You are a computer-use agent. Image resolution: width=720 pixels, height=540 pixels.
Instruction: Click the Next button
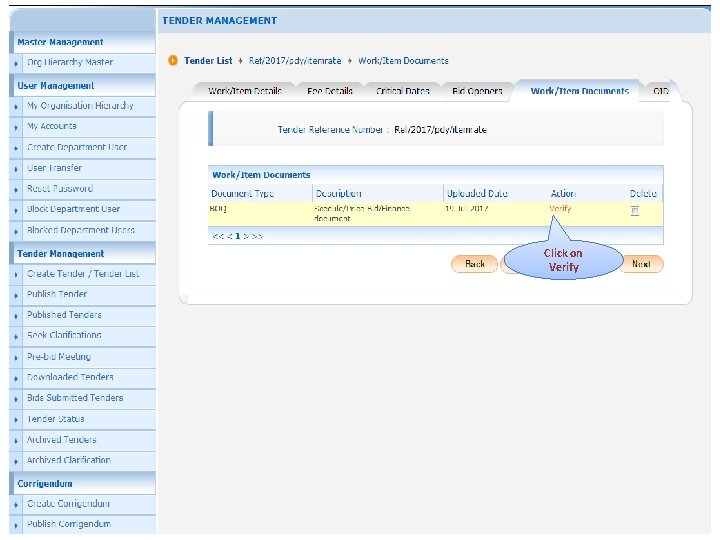(x=641, y=264)
